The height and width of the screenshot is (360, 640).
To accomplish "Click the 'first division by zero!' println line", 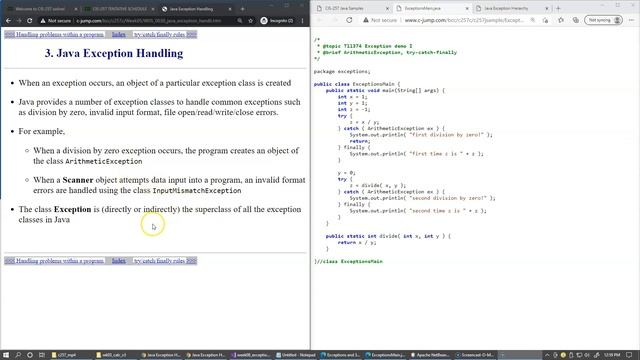I will 421,135.
